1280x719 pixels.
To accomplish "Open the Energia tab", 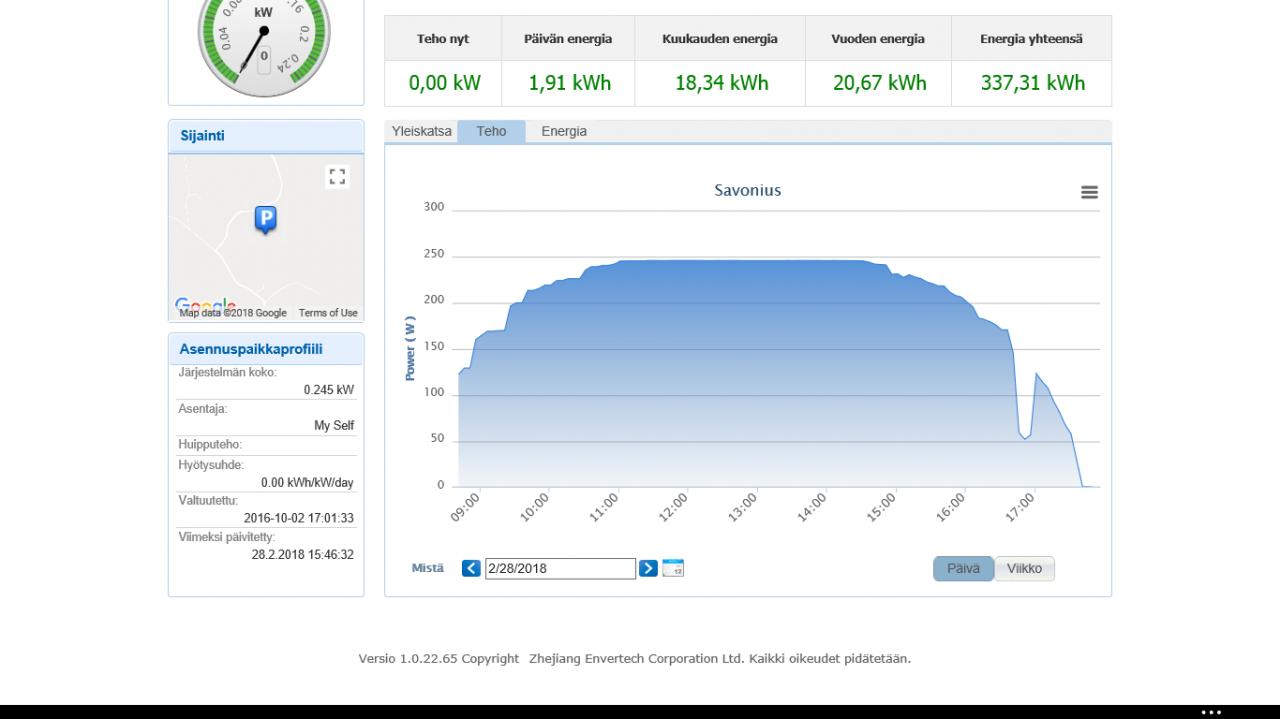I will [564, 131].
